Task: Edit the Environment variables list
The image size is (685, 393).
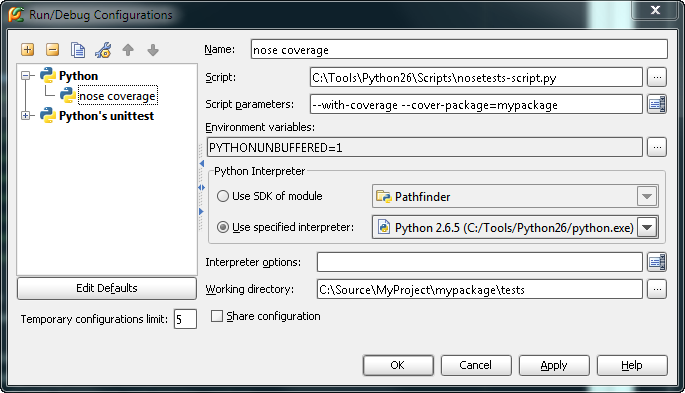Action: [x=657, y=147]
